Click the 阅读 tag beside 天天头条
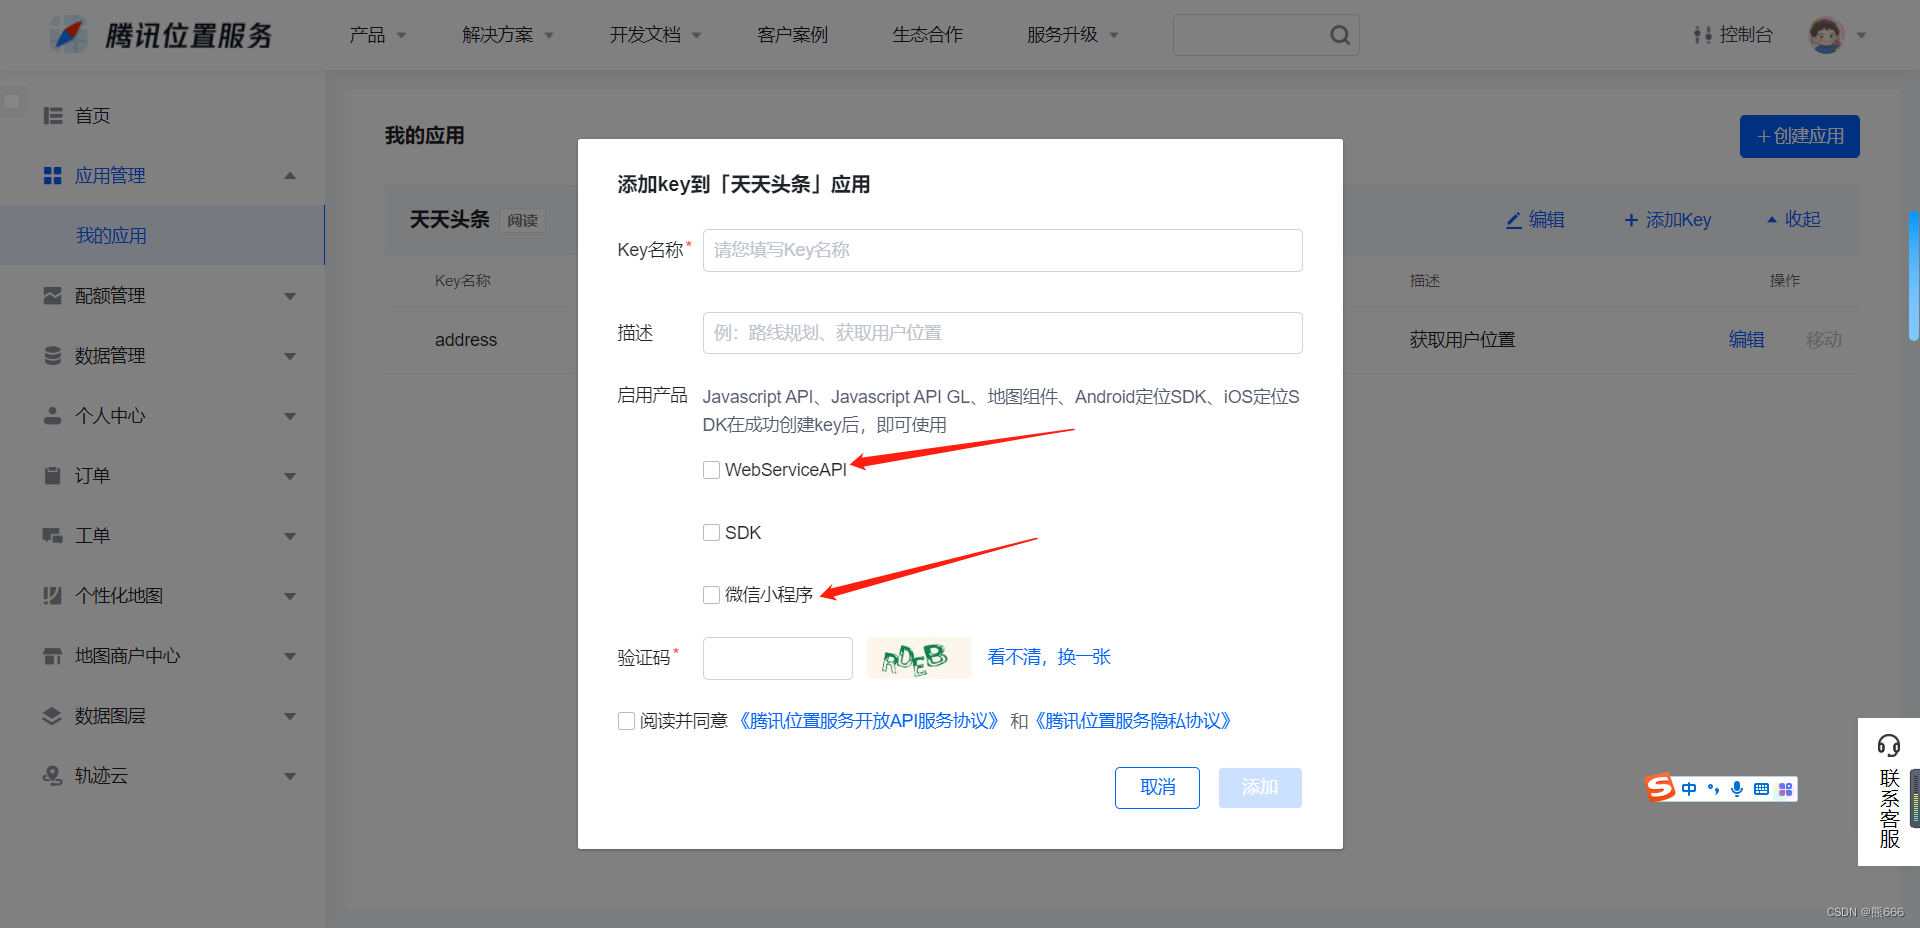 click(522, 220)
